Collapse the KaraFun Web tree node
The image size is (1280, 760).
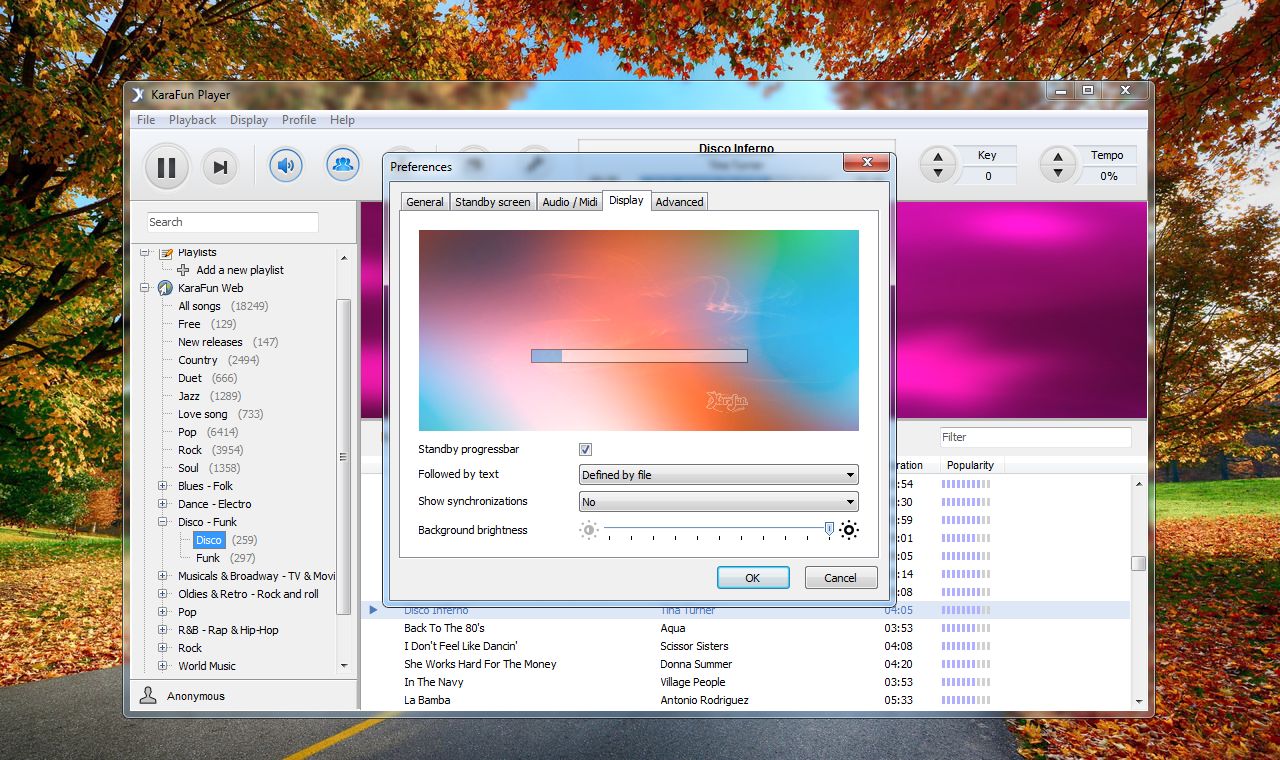[x=145, y=288]
